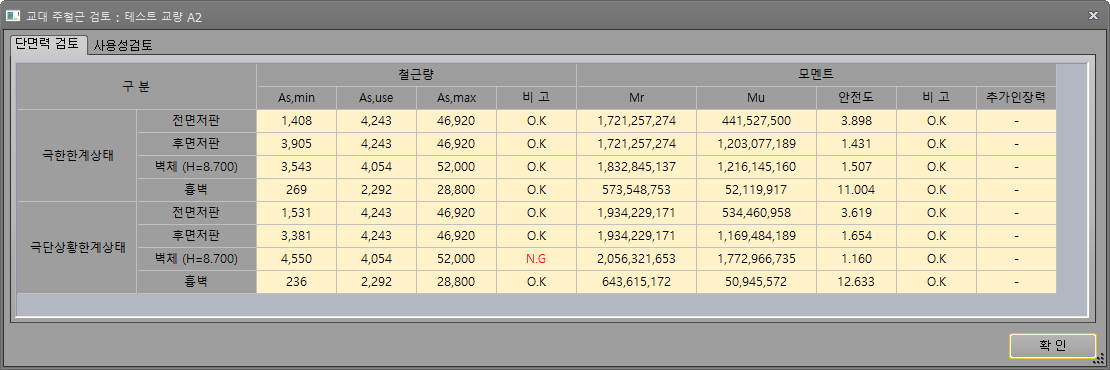Select As,min value 236
The image size is (1110, 370).
297,282
